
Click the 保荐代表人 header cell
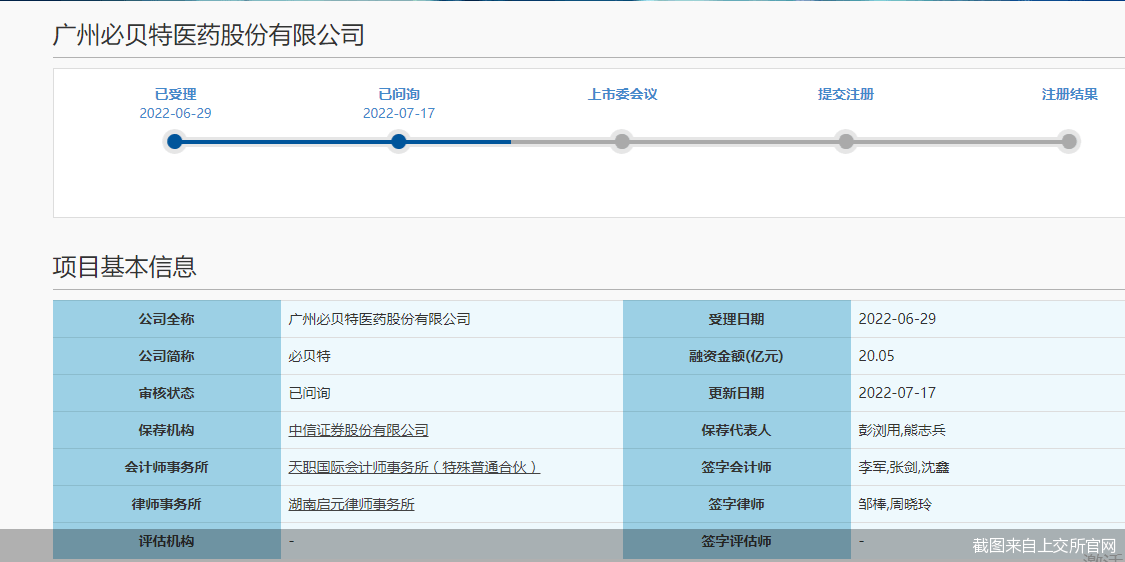click(x=737, y=431)
